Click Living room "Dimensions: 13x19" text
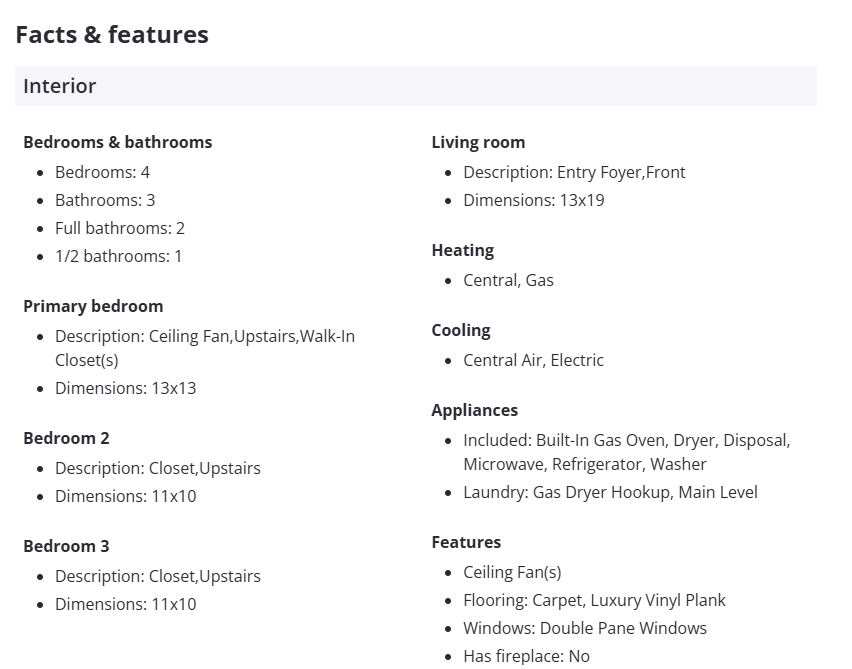This screenshot has height=669, width=852. [x=533, y=200]
